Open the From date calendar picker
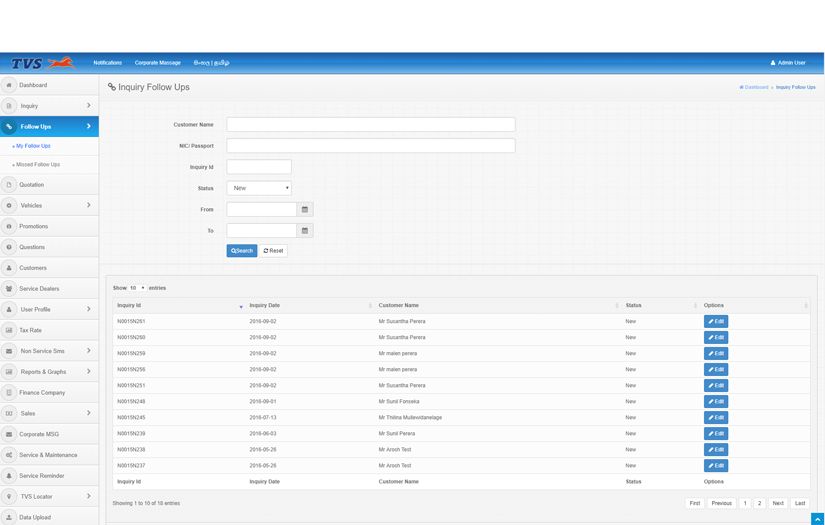 tap(305, 209)
